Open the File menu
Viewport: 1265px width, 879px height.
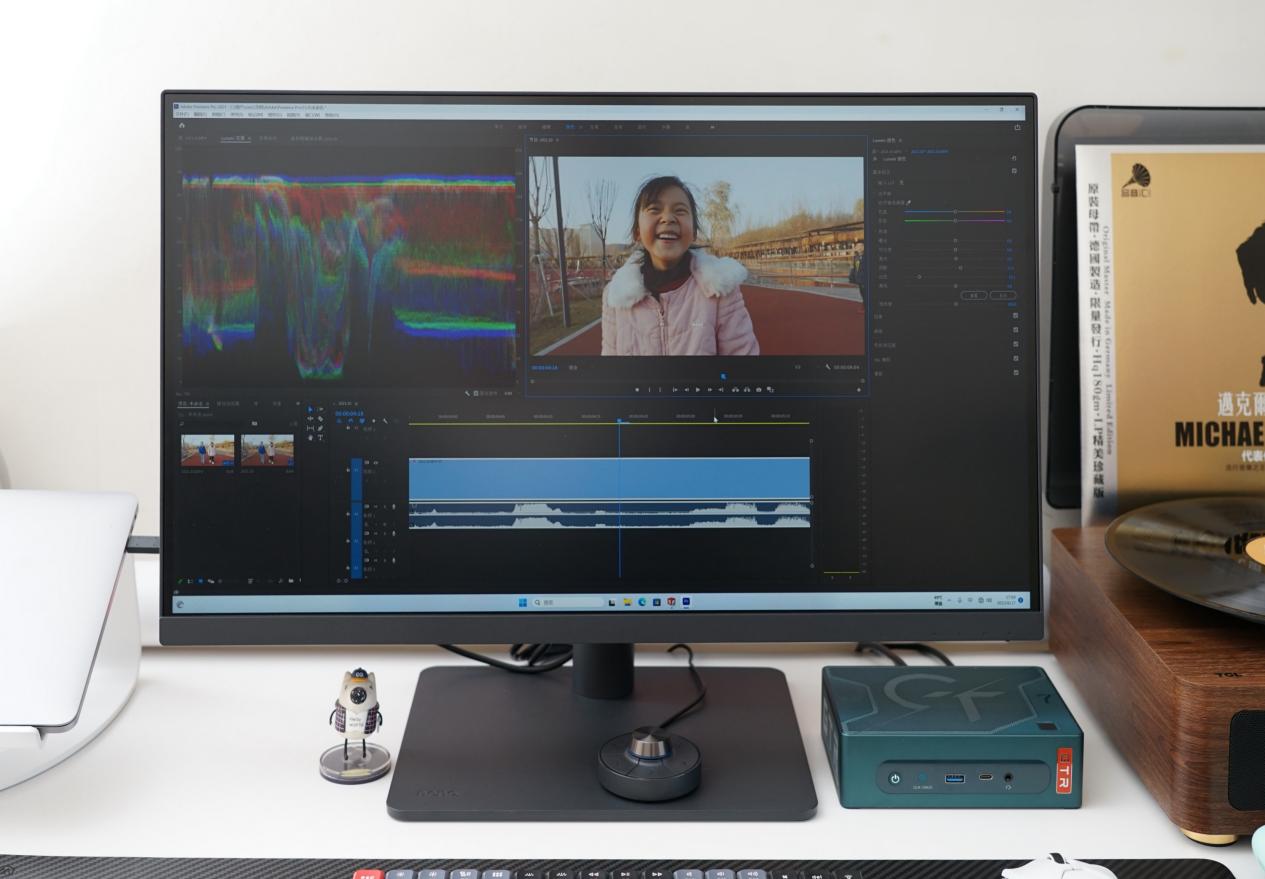pos(180,114)
